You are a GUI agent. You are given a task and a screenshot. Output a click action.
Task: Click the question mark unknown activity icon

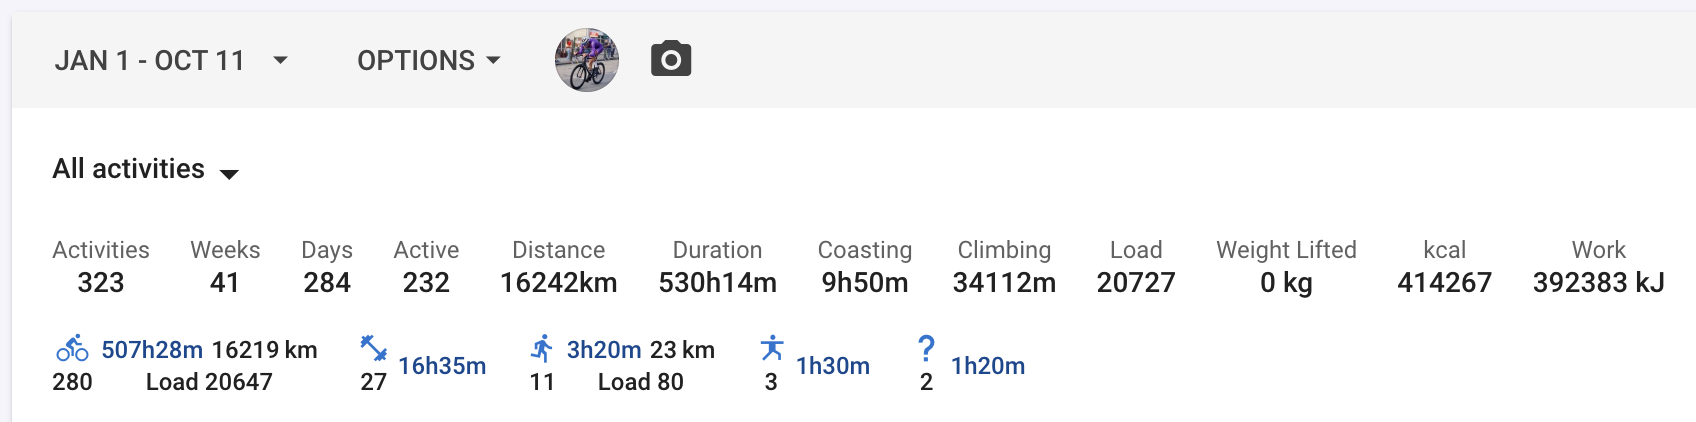(x=926, y=348)
